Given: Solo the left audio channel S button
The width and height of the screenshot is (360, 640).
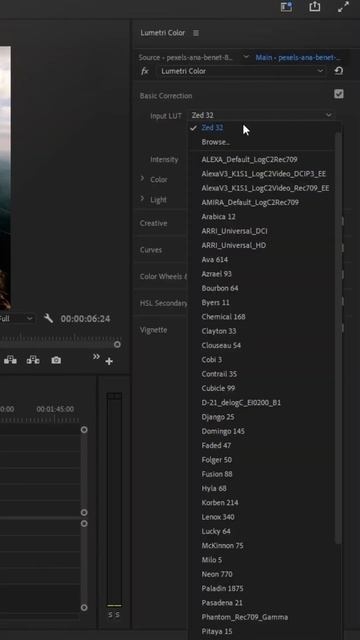Looking at the screenshot, I should click(111, 615).
